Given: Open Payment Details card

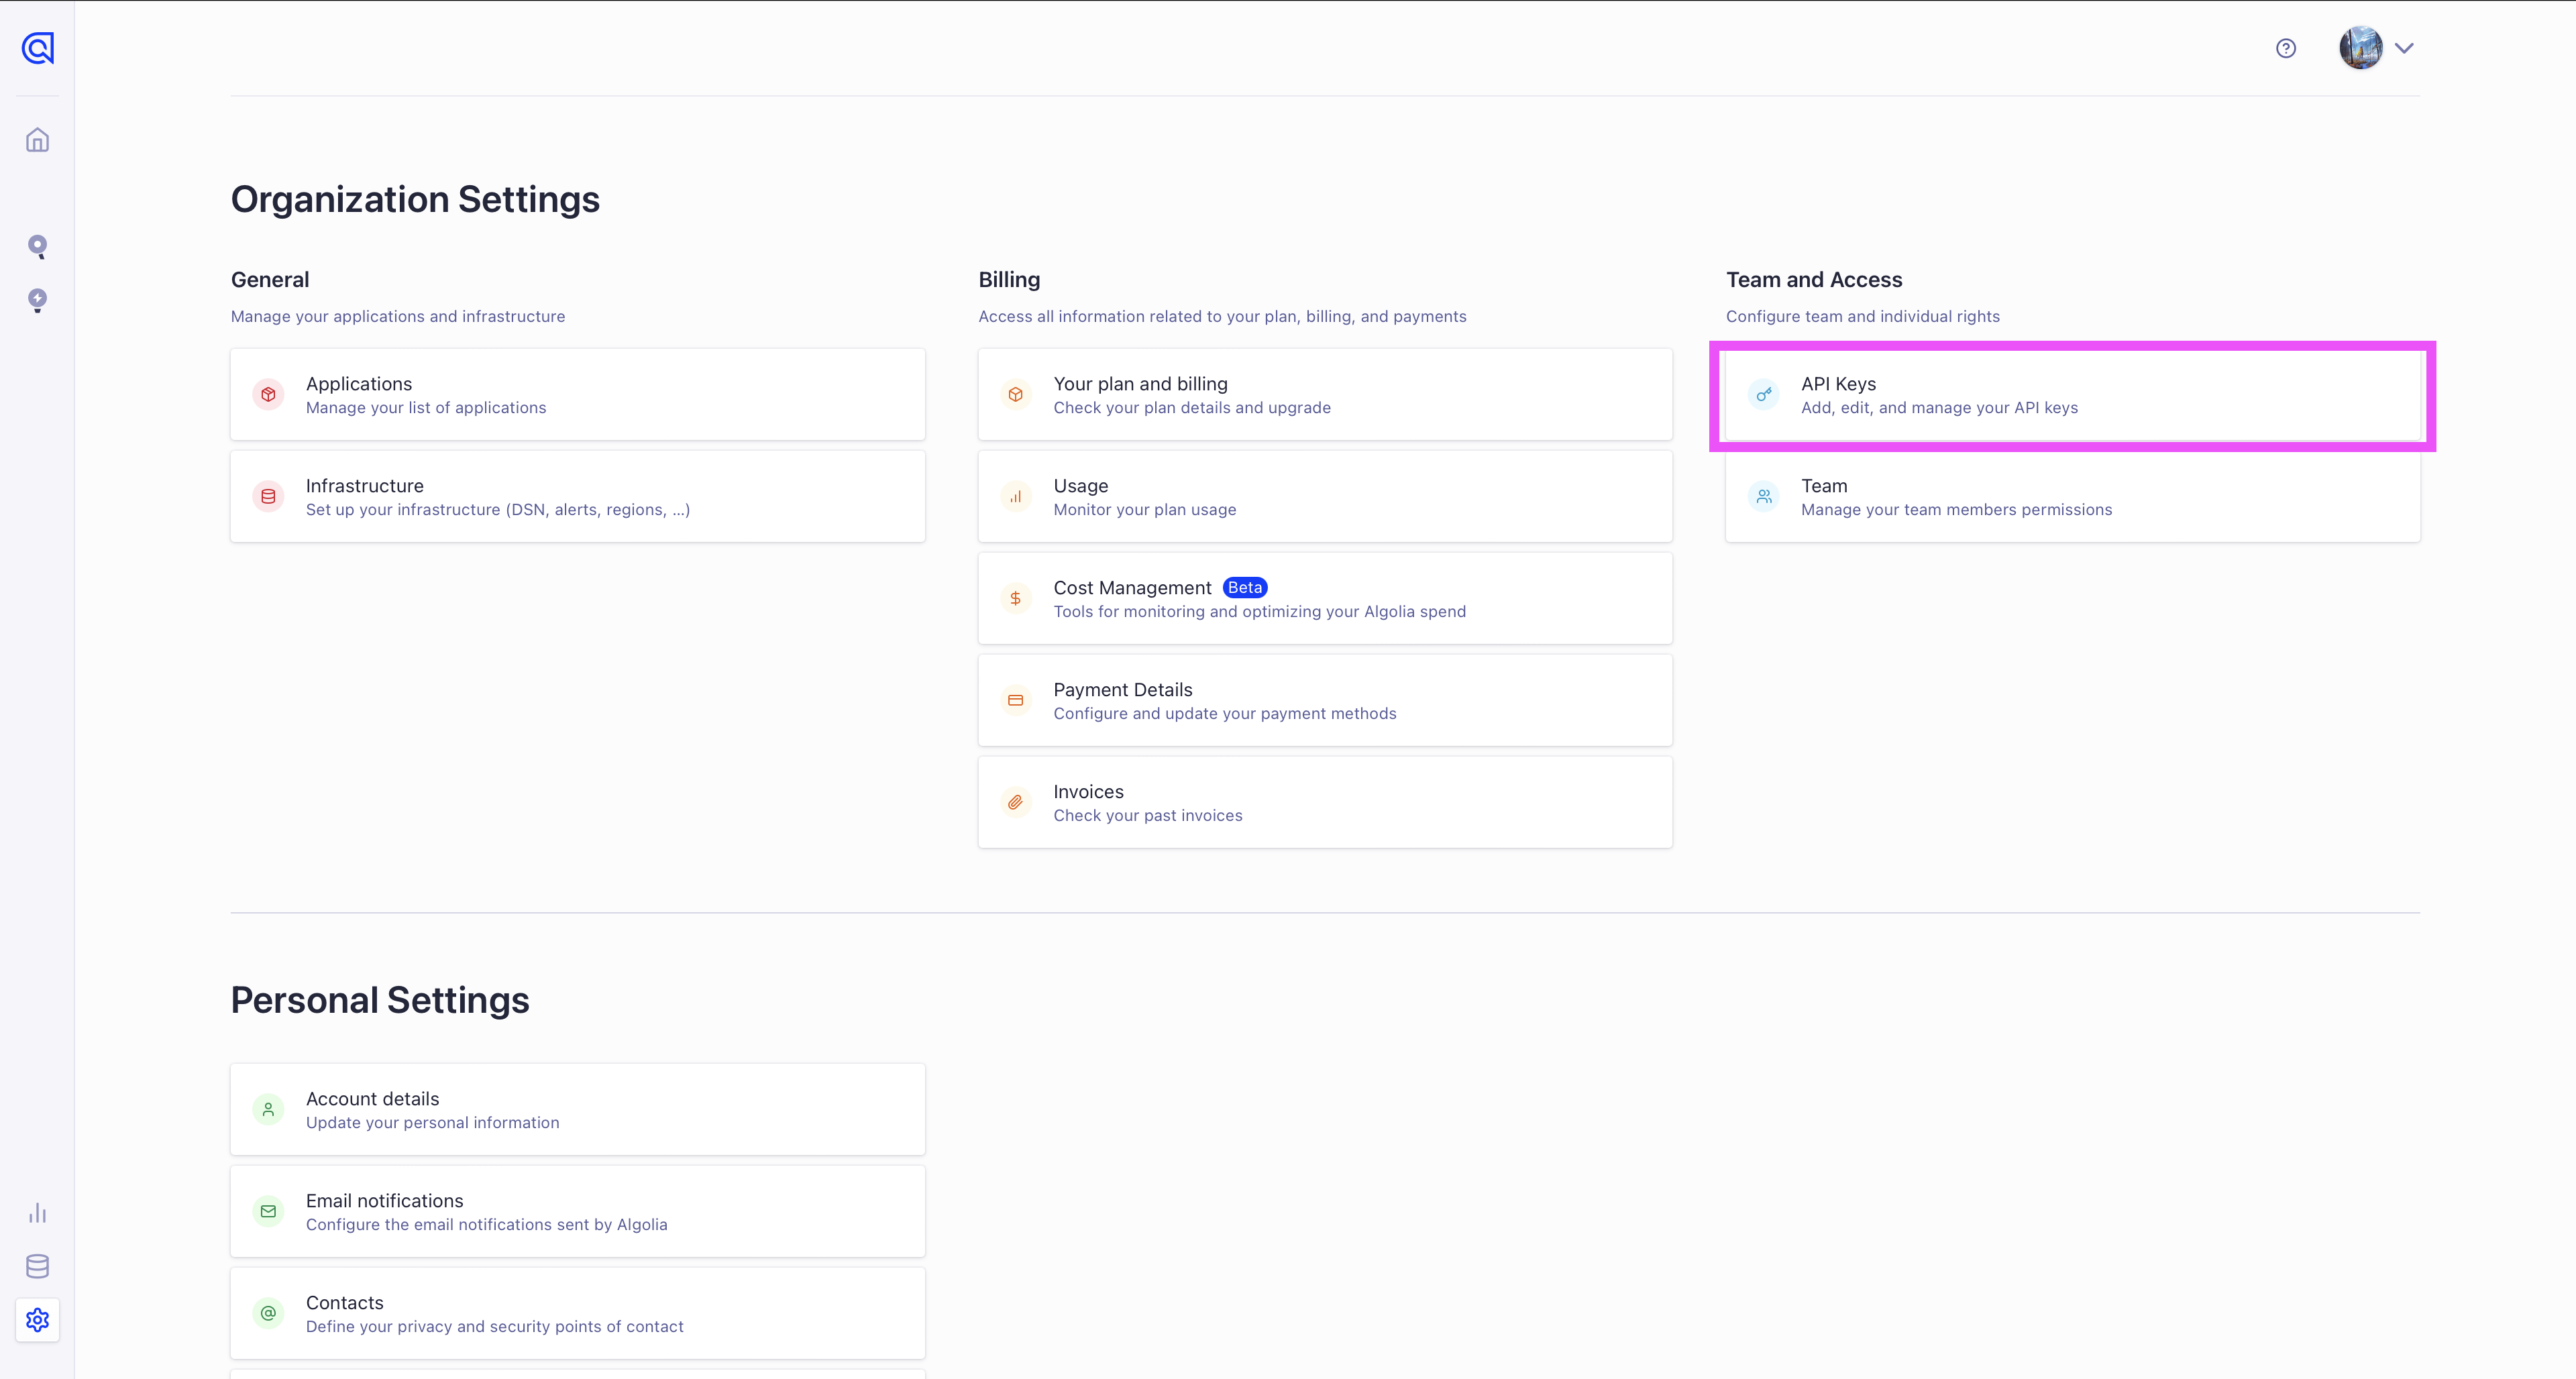Looking at the screenshot, I should (x=1324, y=701).
